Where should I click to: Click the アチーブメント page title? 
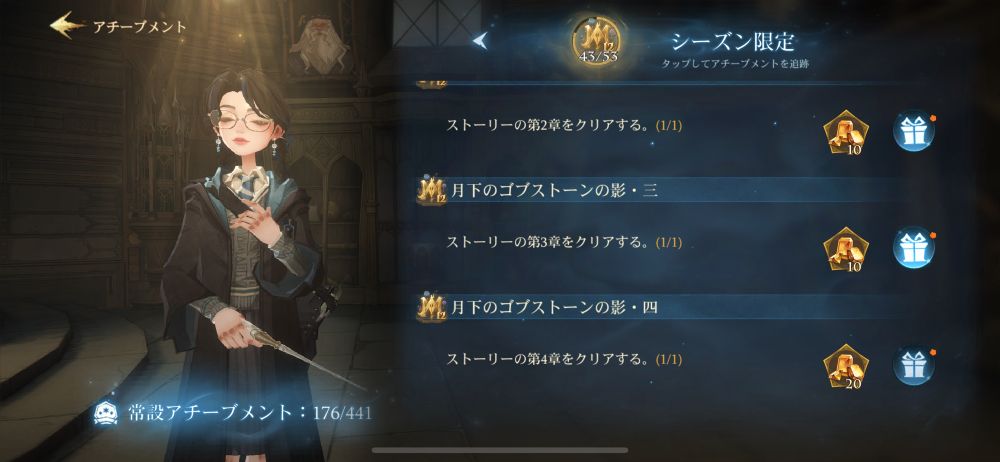tap(140, 27)
